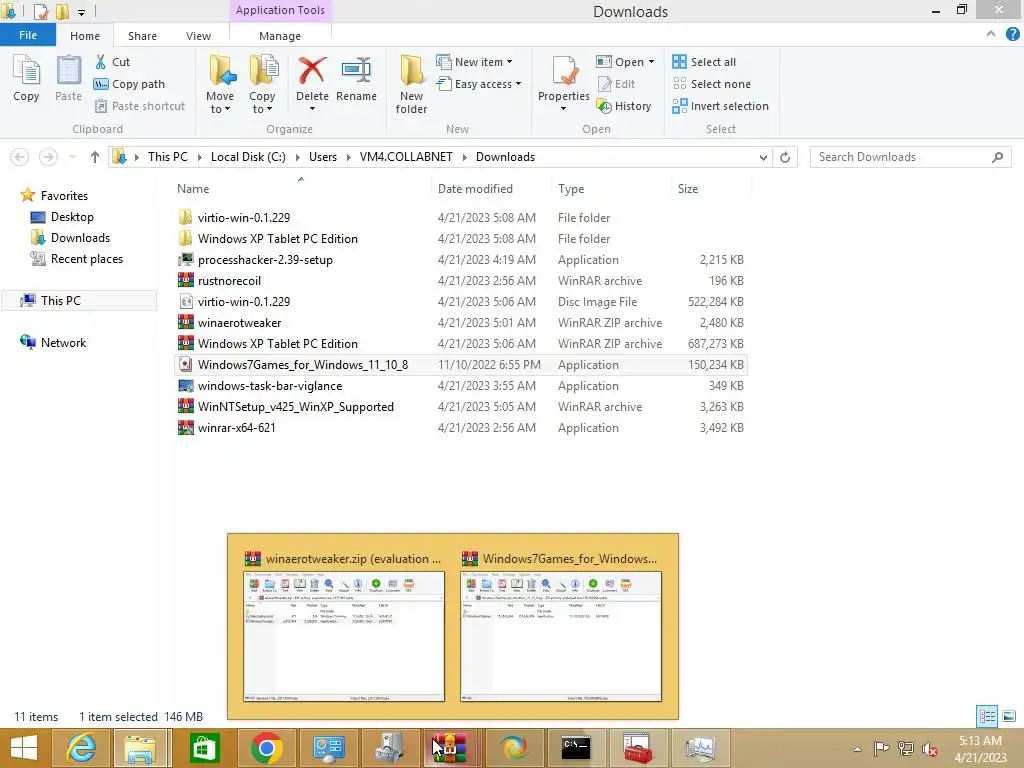Click Select all in ribbon
This screenshot has width=1024, height=768.
704,62
